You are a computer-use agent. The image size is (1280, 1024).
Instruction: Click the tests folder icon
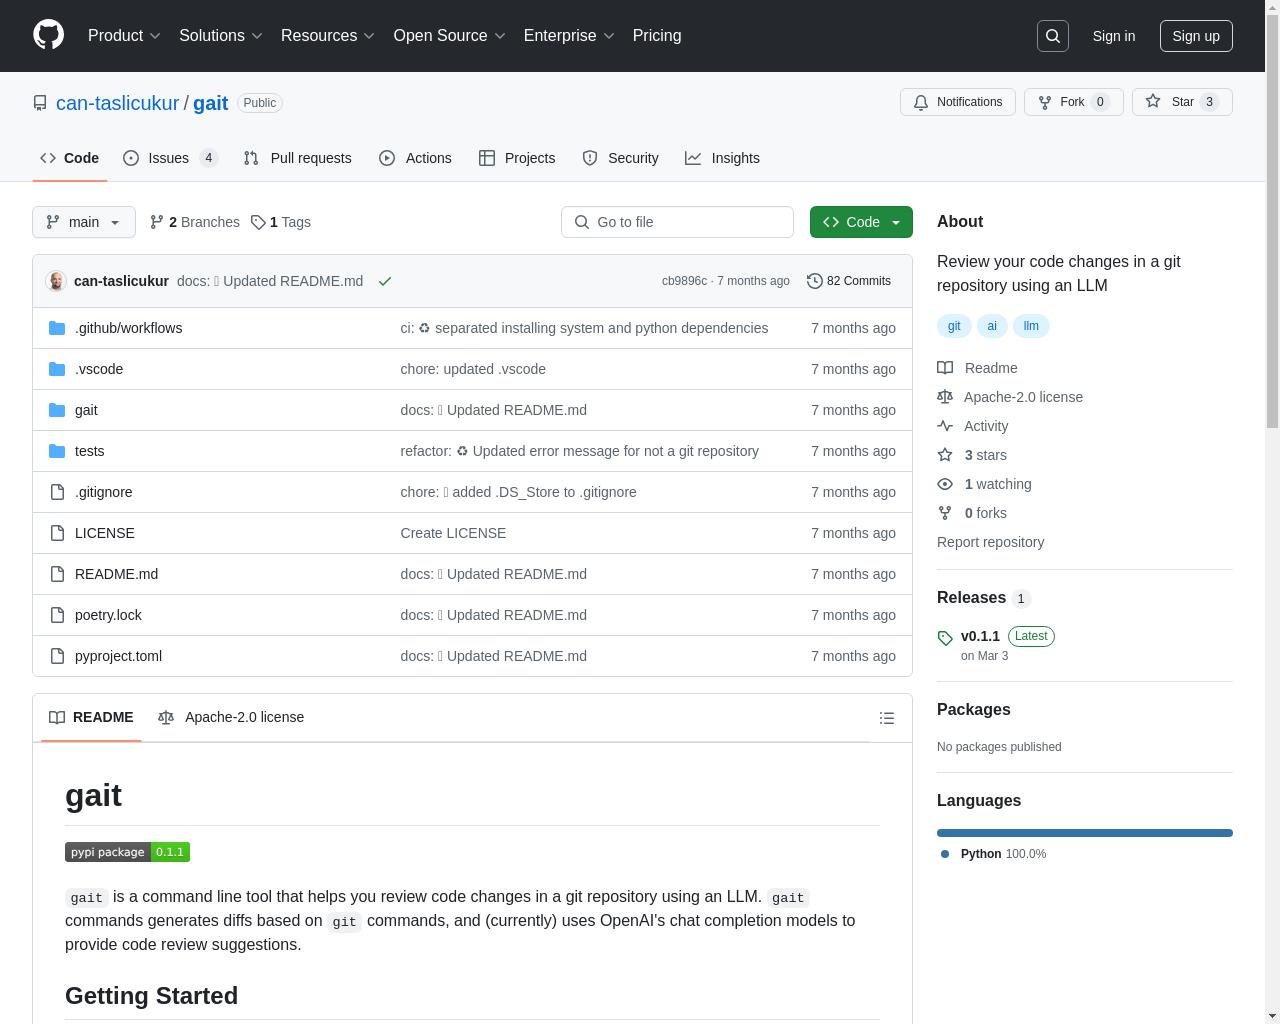click(57, 451)
